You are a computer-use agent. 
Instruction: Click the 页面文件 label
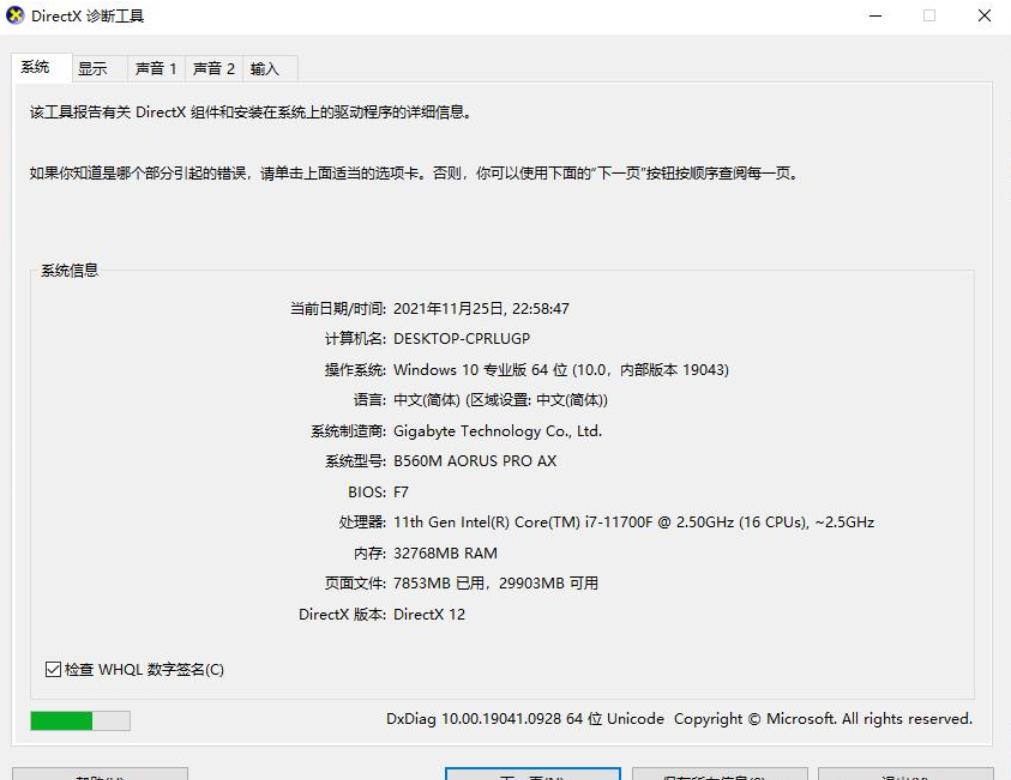355,583
